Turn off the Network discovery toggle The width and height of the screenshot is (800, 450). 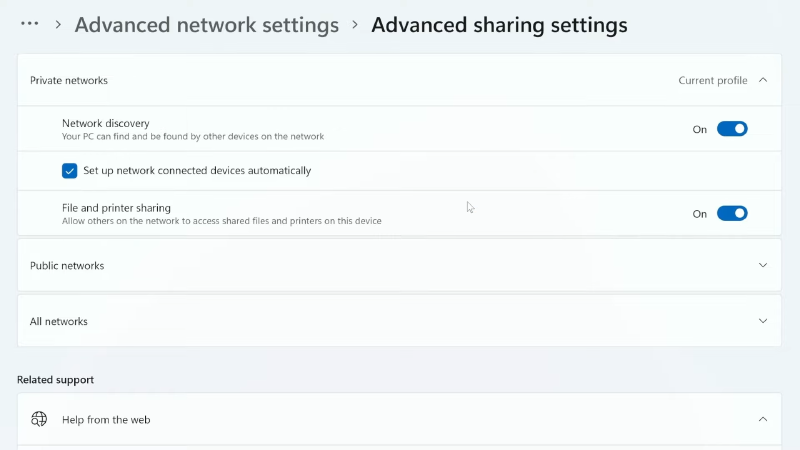coord(732,129)
